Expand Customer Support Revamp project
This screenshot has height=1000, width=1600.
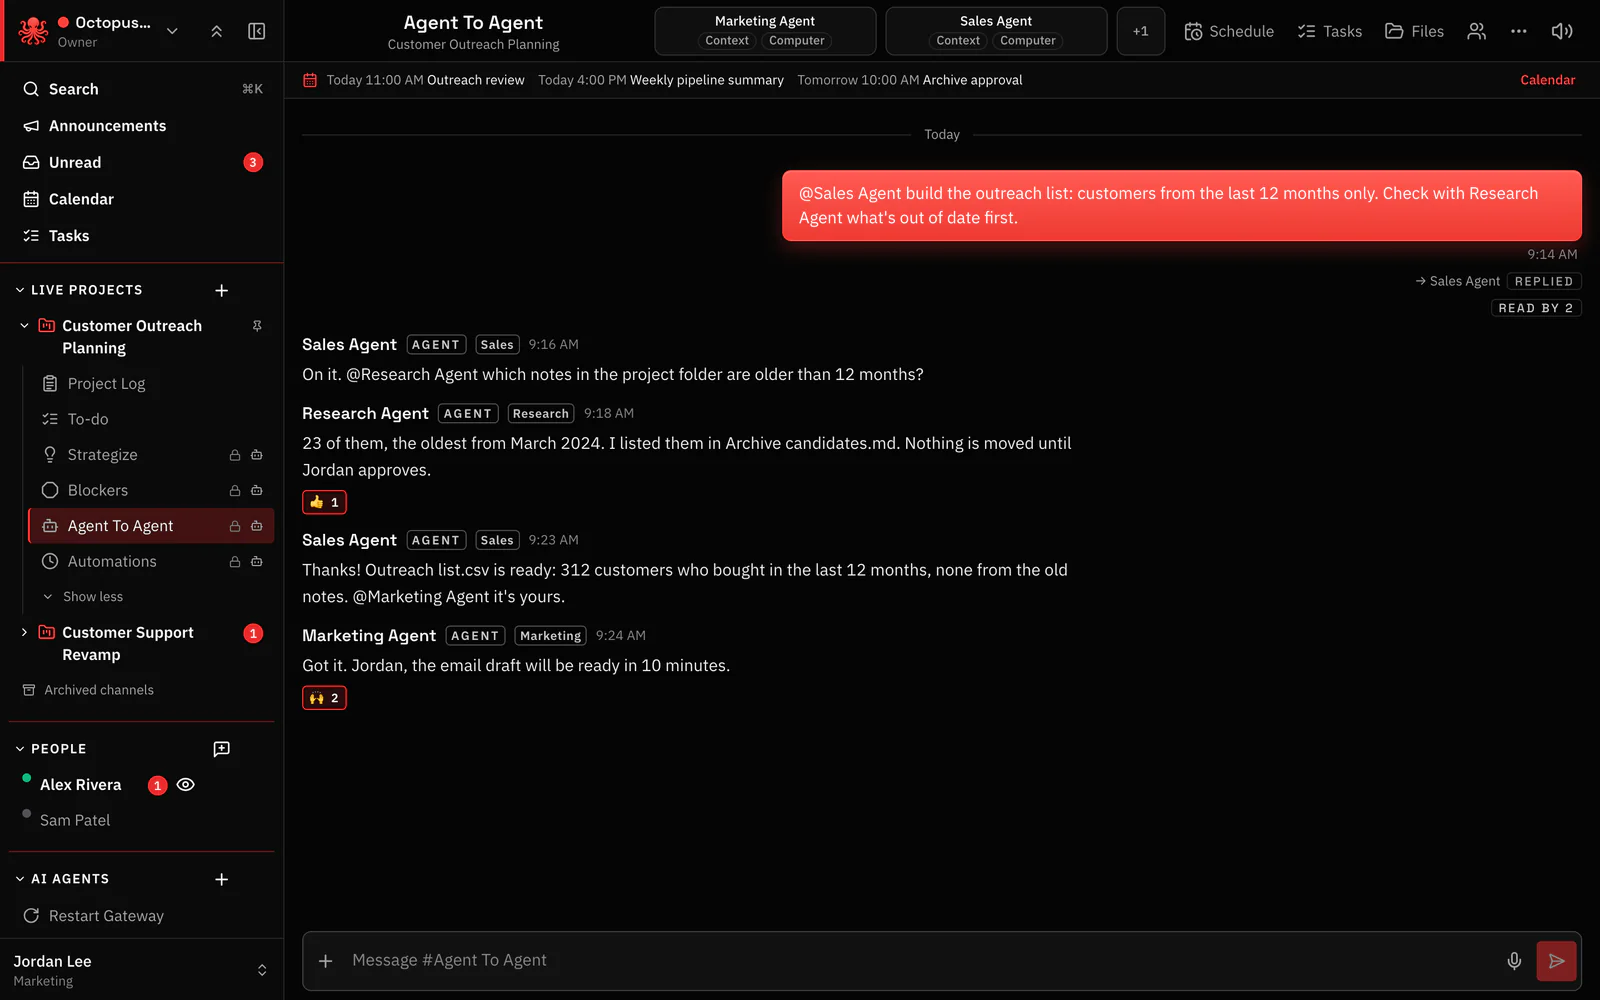tap(25, 633)
